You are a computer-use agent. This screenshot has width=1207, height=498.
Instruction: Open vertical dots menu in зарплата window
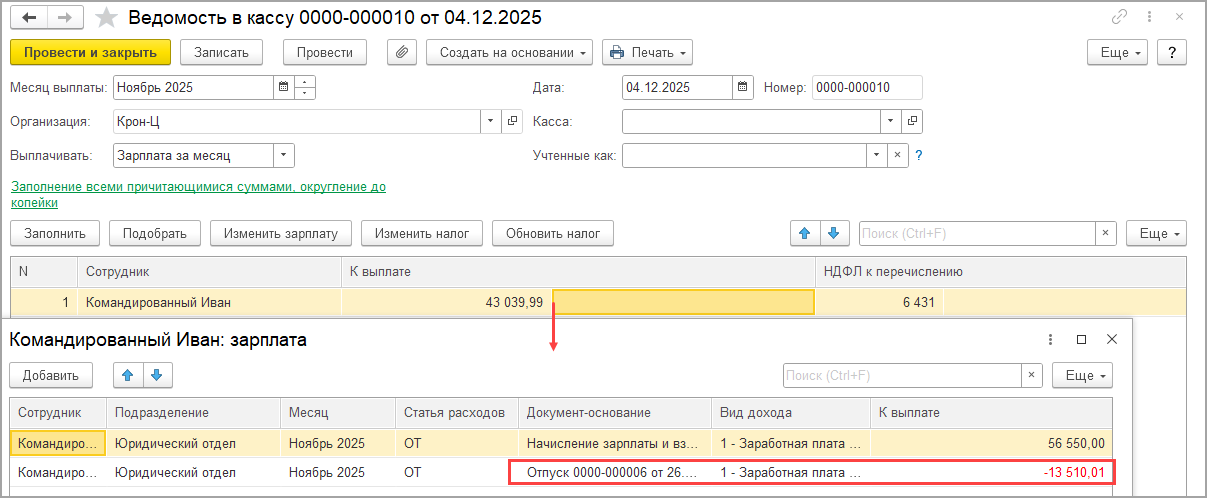pos(1050,340)
